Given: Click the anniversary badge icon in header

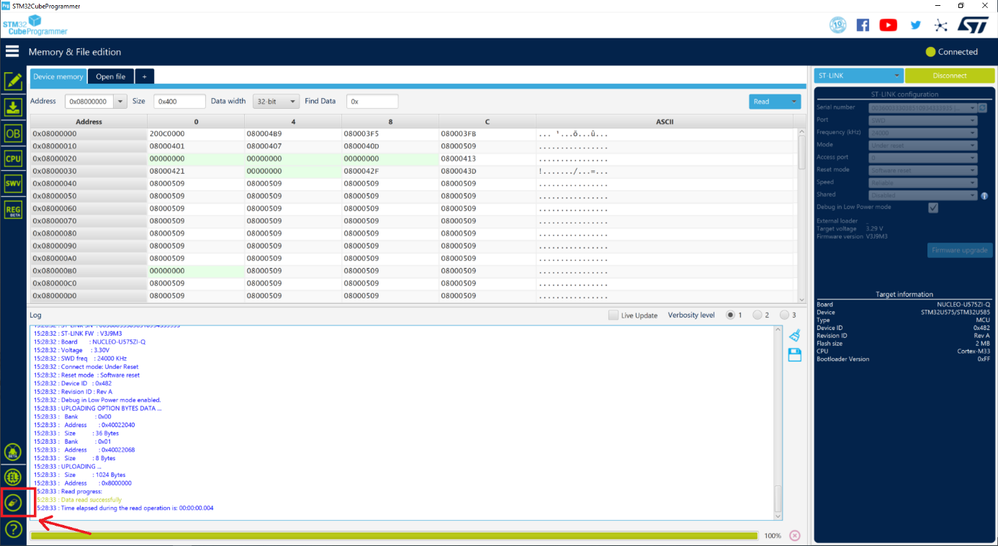Looking at the screenshot, I should pos(838,25).
